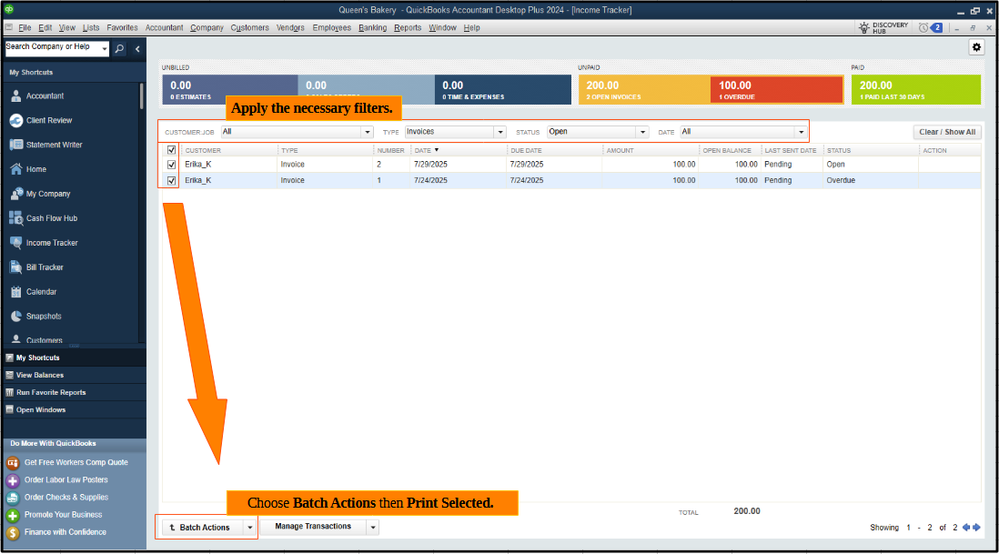Open the Customer:Job filter dropdown

367,132
